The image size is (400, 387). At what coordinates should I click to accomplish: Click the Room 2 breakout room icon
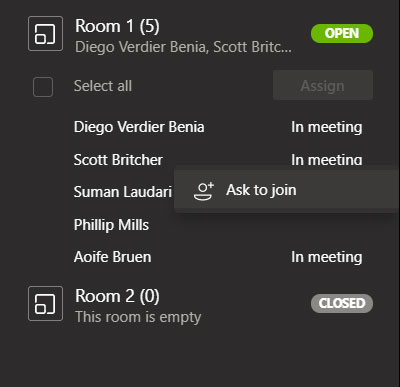[45, 304]
